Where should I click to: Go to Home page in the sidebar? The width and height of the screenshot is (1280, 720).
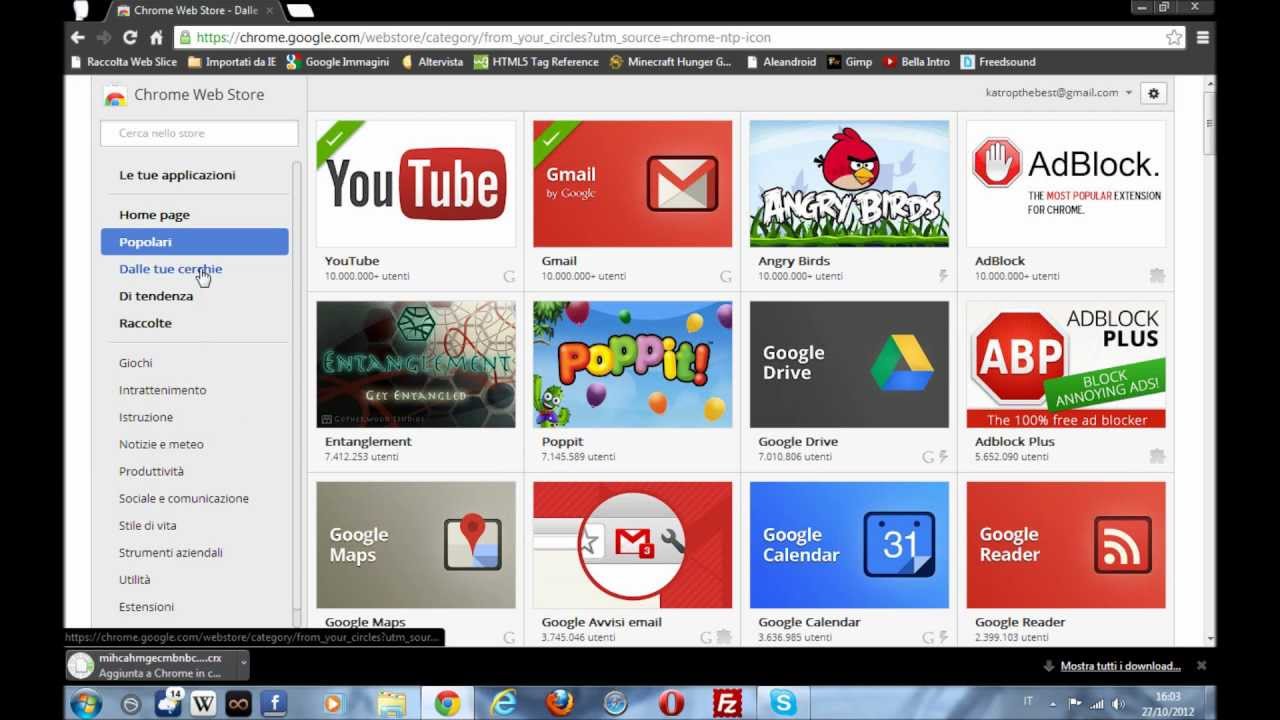click(154, 215)
